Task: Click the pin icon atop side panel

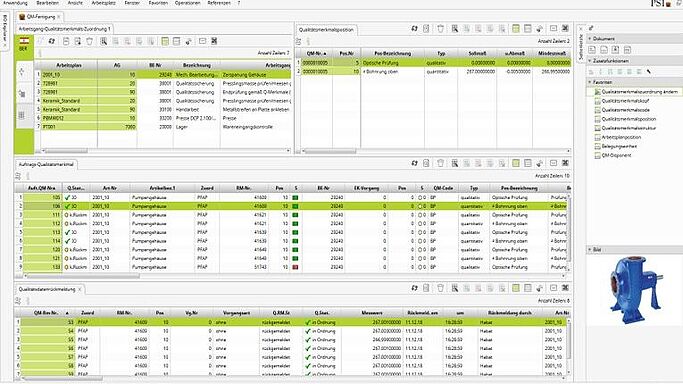Action: point(591,28)
